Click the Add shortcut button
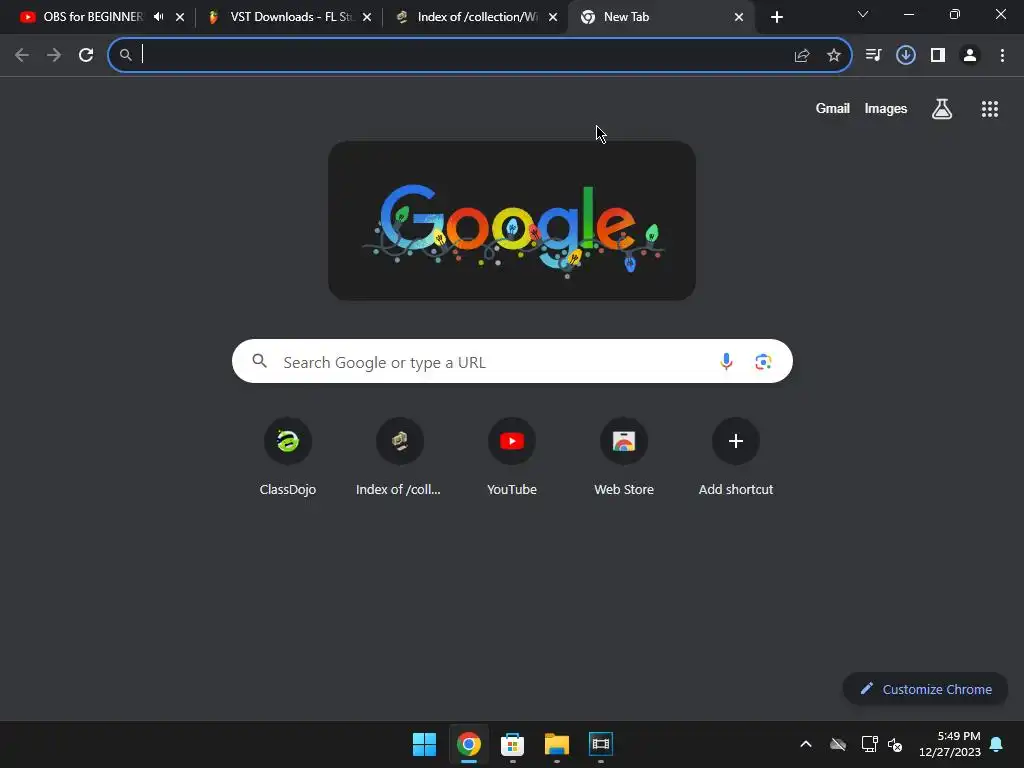The width and height of the screenshot is (1024, 768). click(x=736, y=456)
